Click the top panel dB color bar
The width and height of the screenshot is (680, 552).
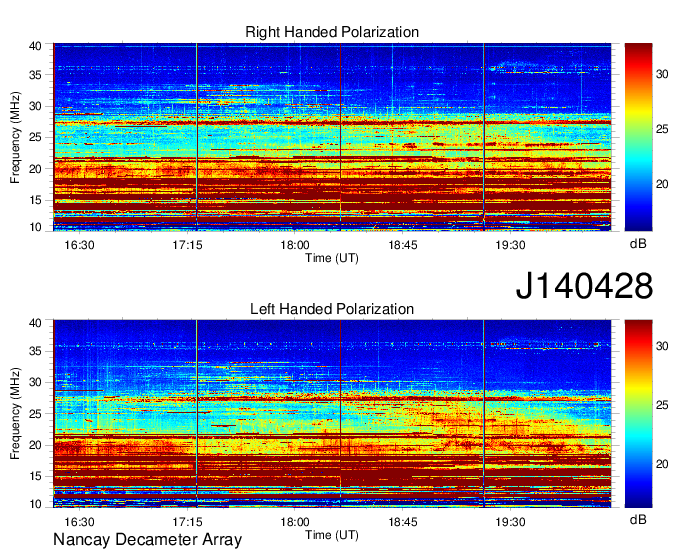pyautogui.click(x=638, y=137)
